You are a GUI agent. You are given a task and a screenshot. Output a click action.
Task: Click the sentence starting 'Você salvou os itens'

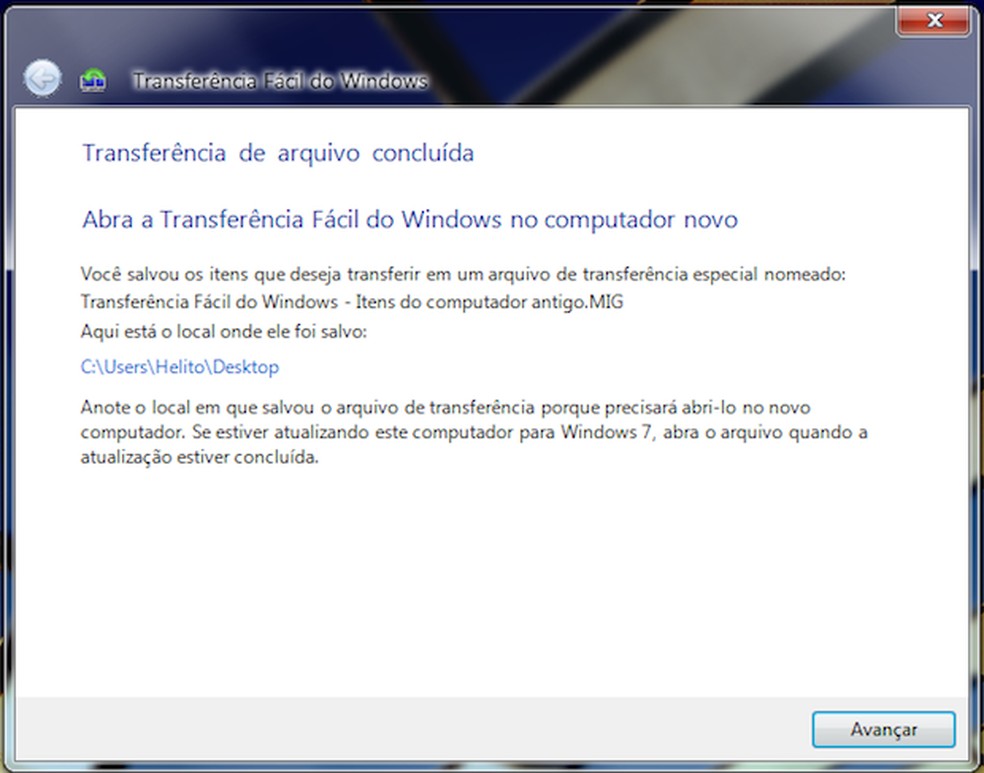point(463,274)
